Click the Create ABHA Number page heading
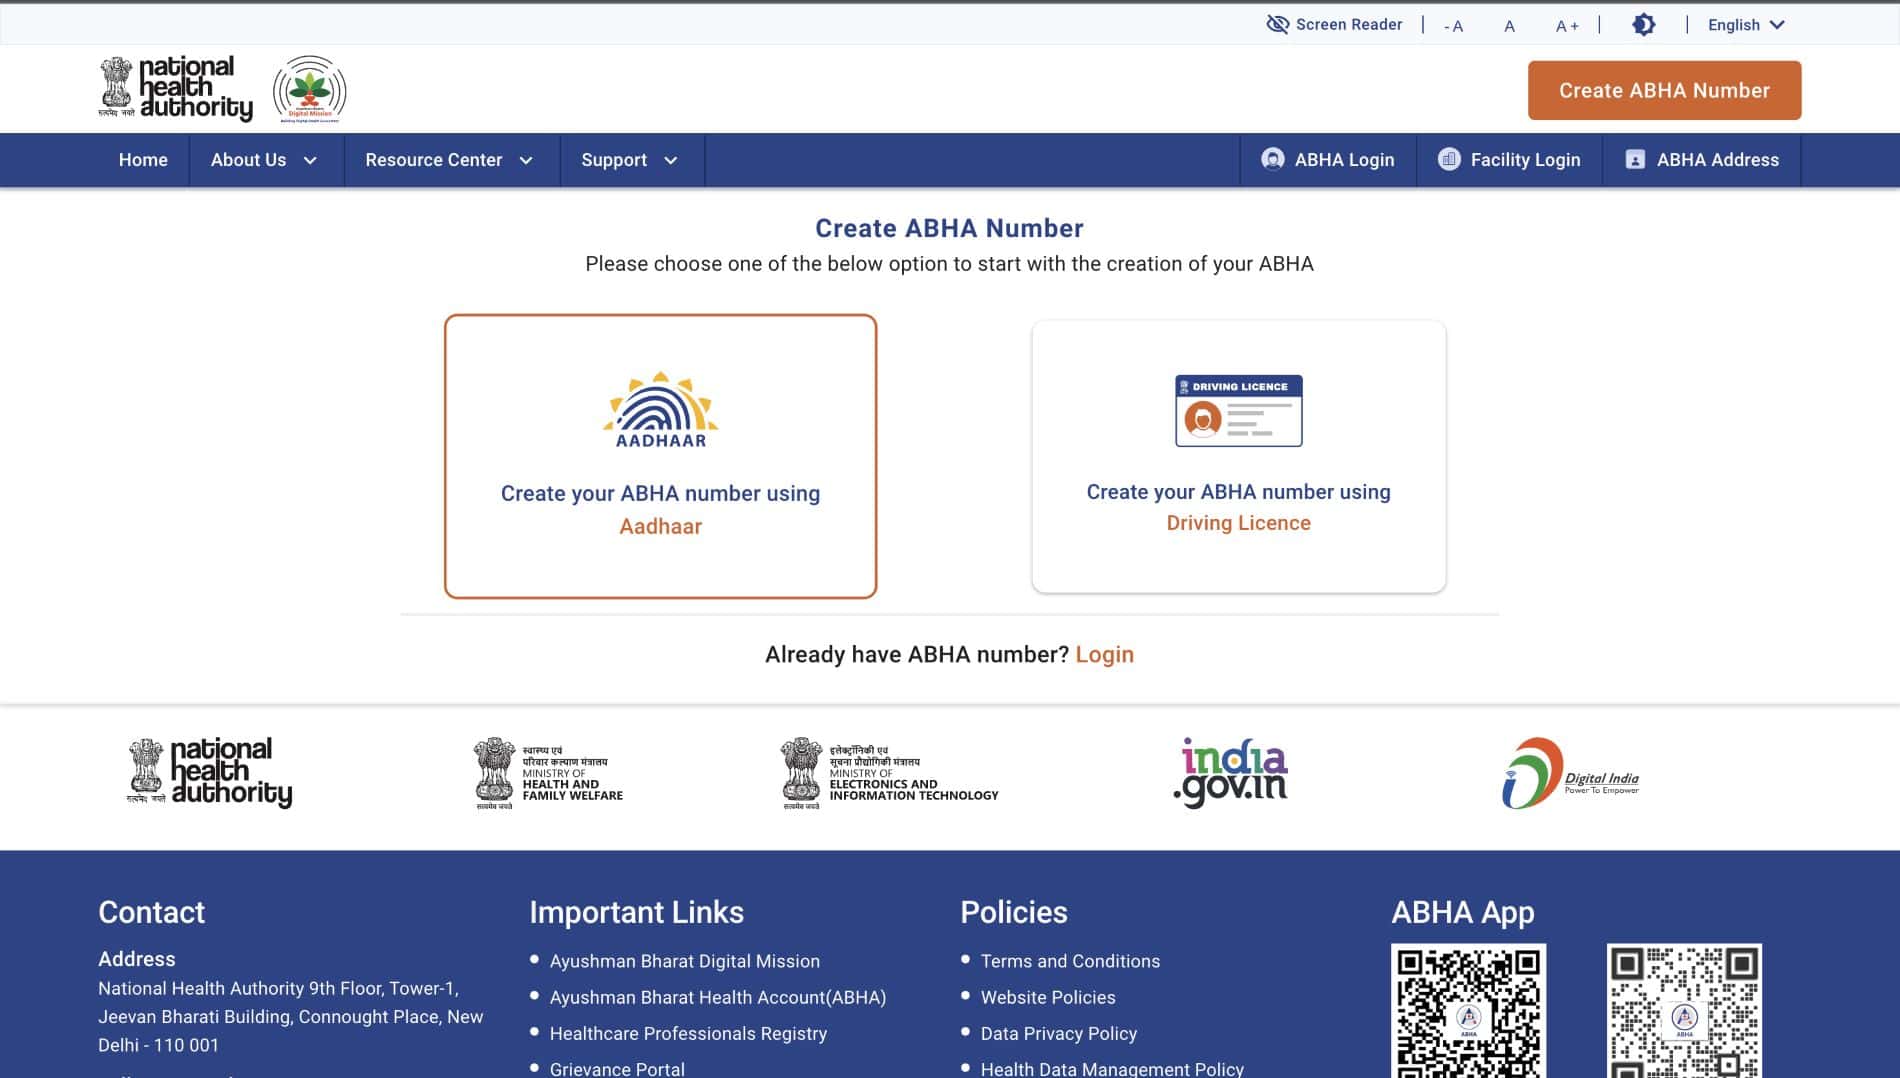The image size is (1900, 1078). [x=949, y=228]
